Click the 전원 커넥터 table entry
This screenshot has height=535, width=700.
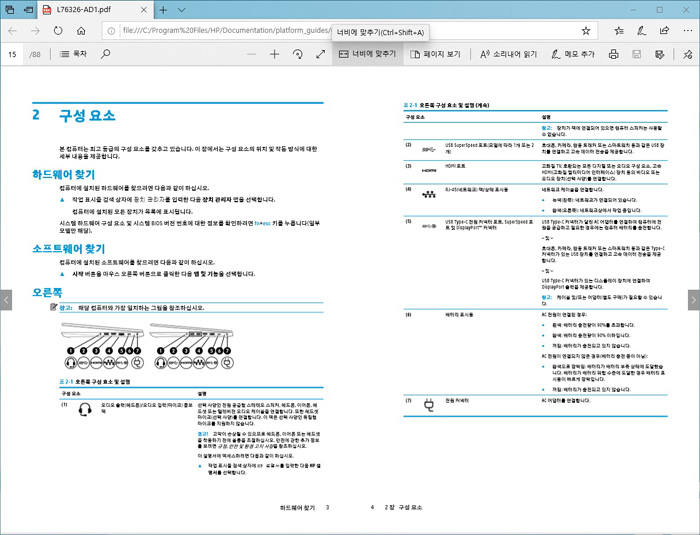point(457,401)
